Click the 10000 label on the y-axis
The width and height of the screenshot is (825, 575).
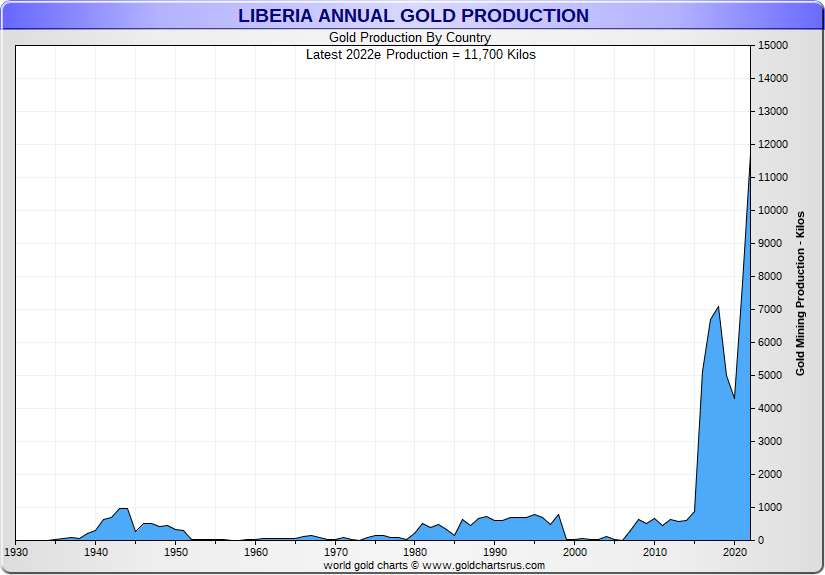[x=775, y=210]
